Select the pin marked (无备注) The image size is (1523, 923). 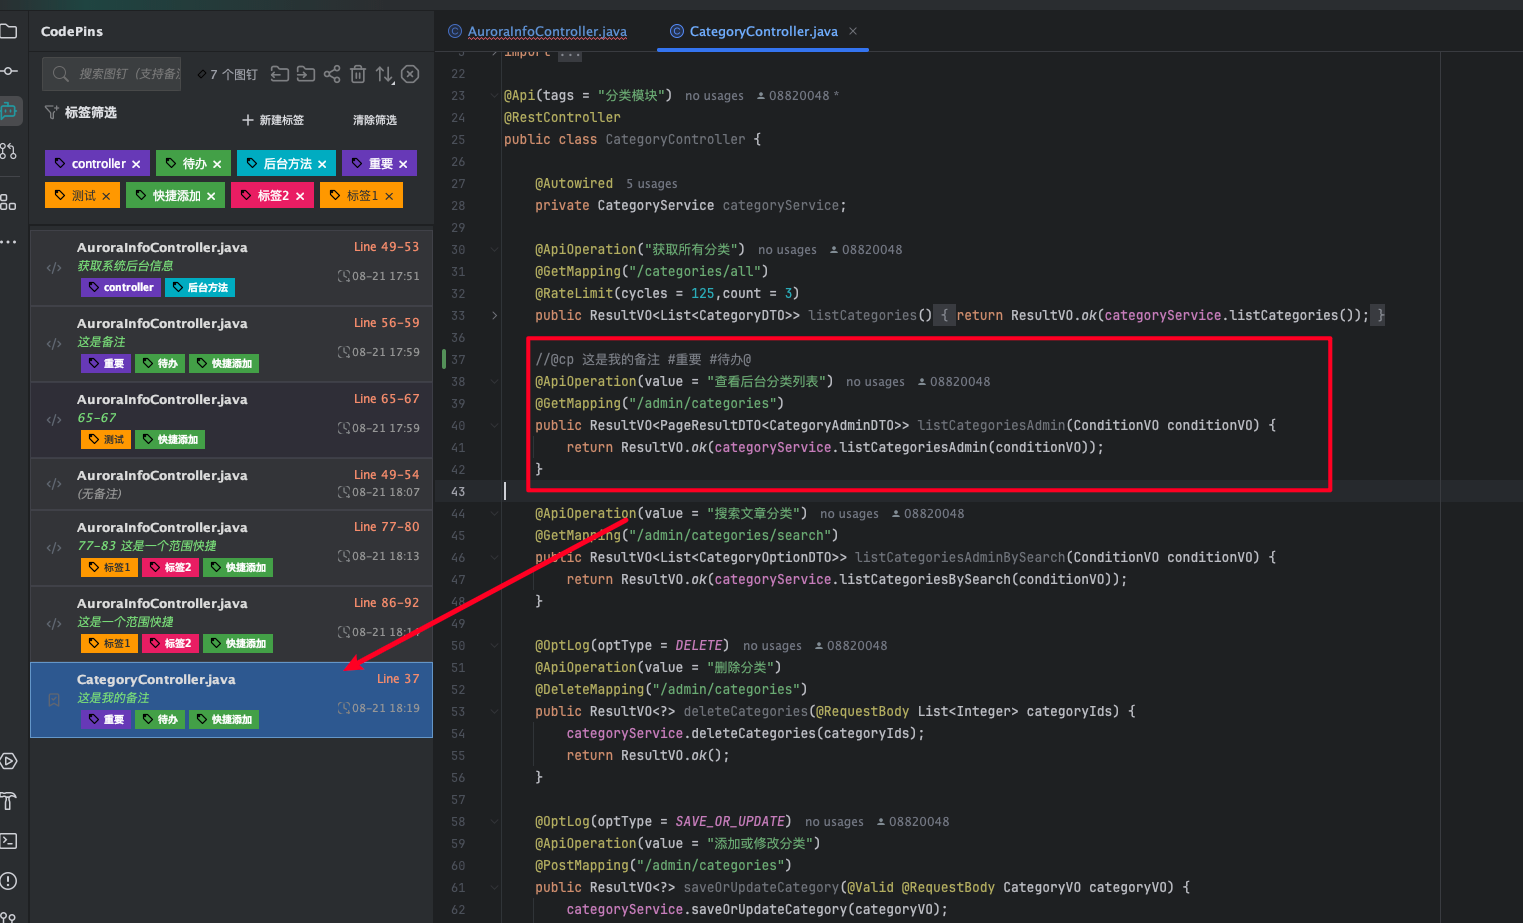pyautogui.click(x=231, y=484)
